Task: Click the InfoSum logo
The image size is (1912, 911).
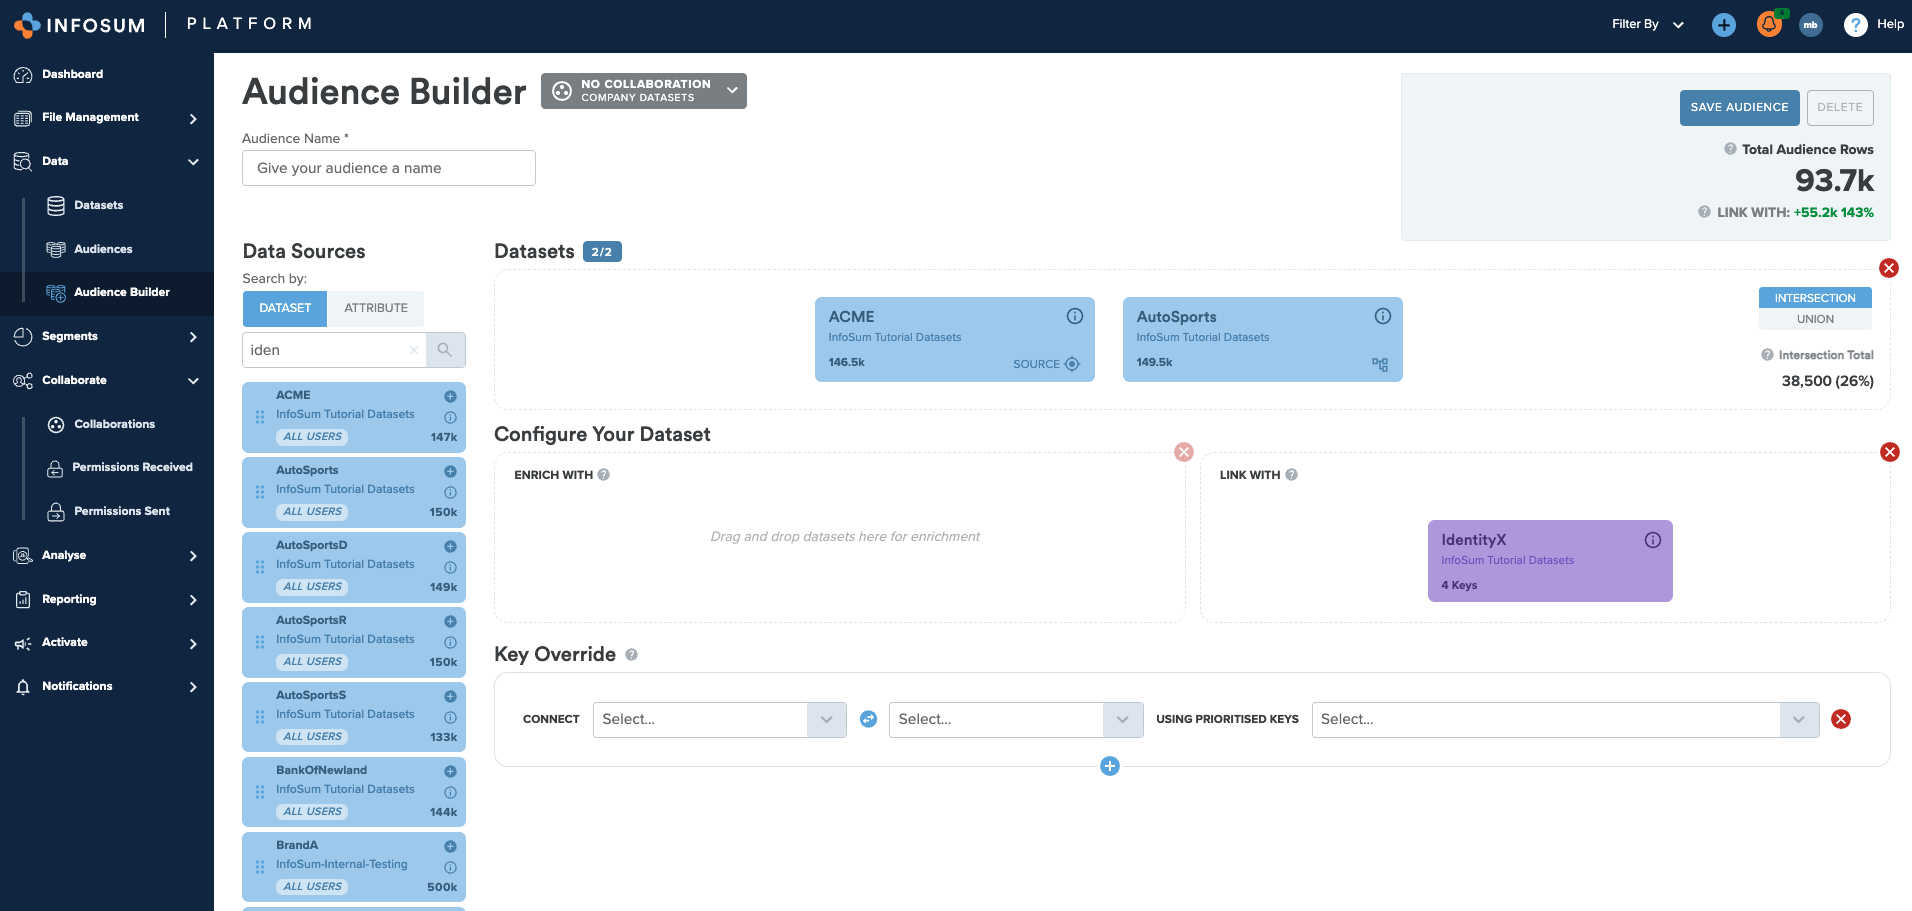Action: pos(80,25)
